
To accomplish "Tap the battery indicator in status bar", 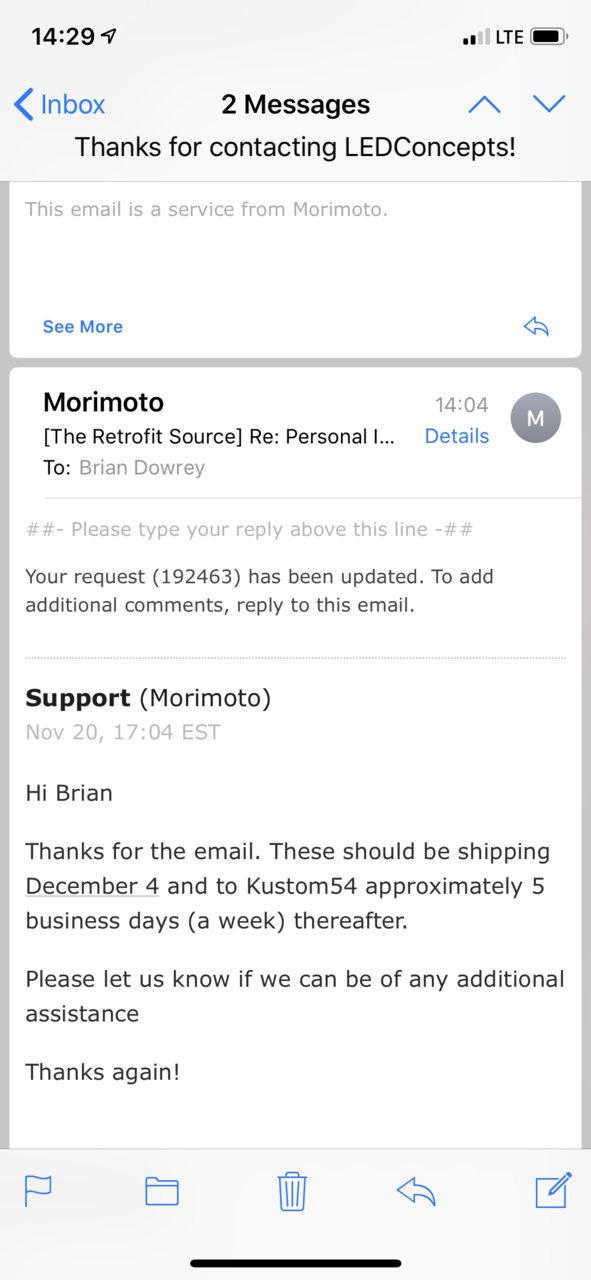I will [549, 37].
